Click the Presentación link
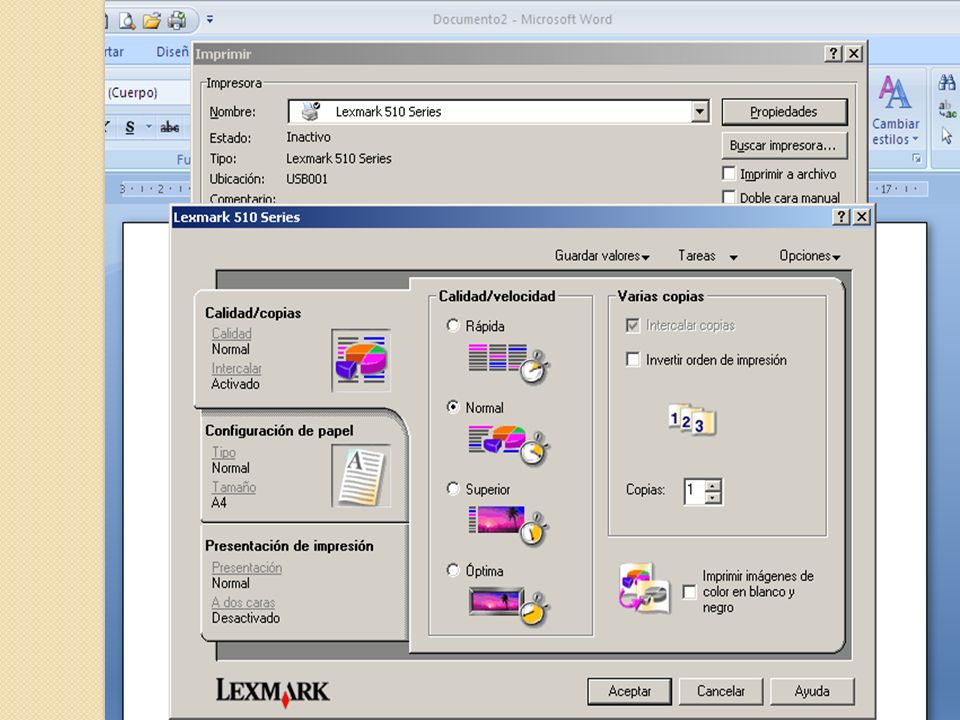The width and height of the screenshot is (960, 720). coord(247,568)
